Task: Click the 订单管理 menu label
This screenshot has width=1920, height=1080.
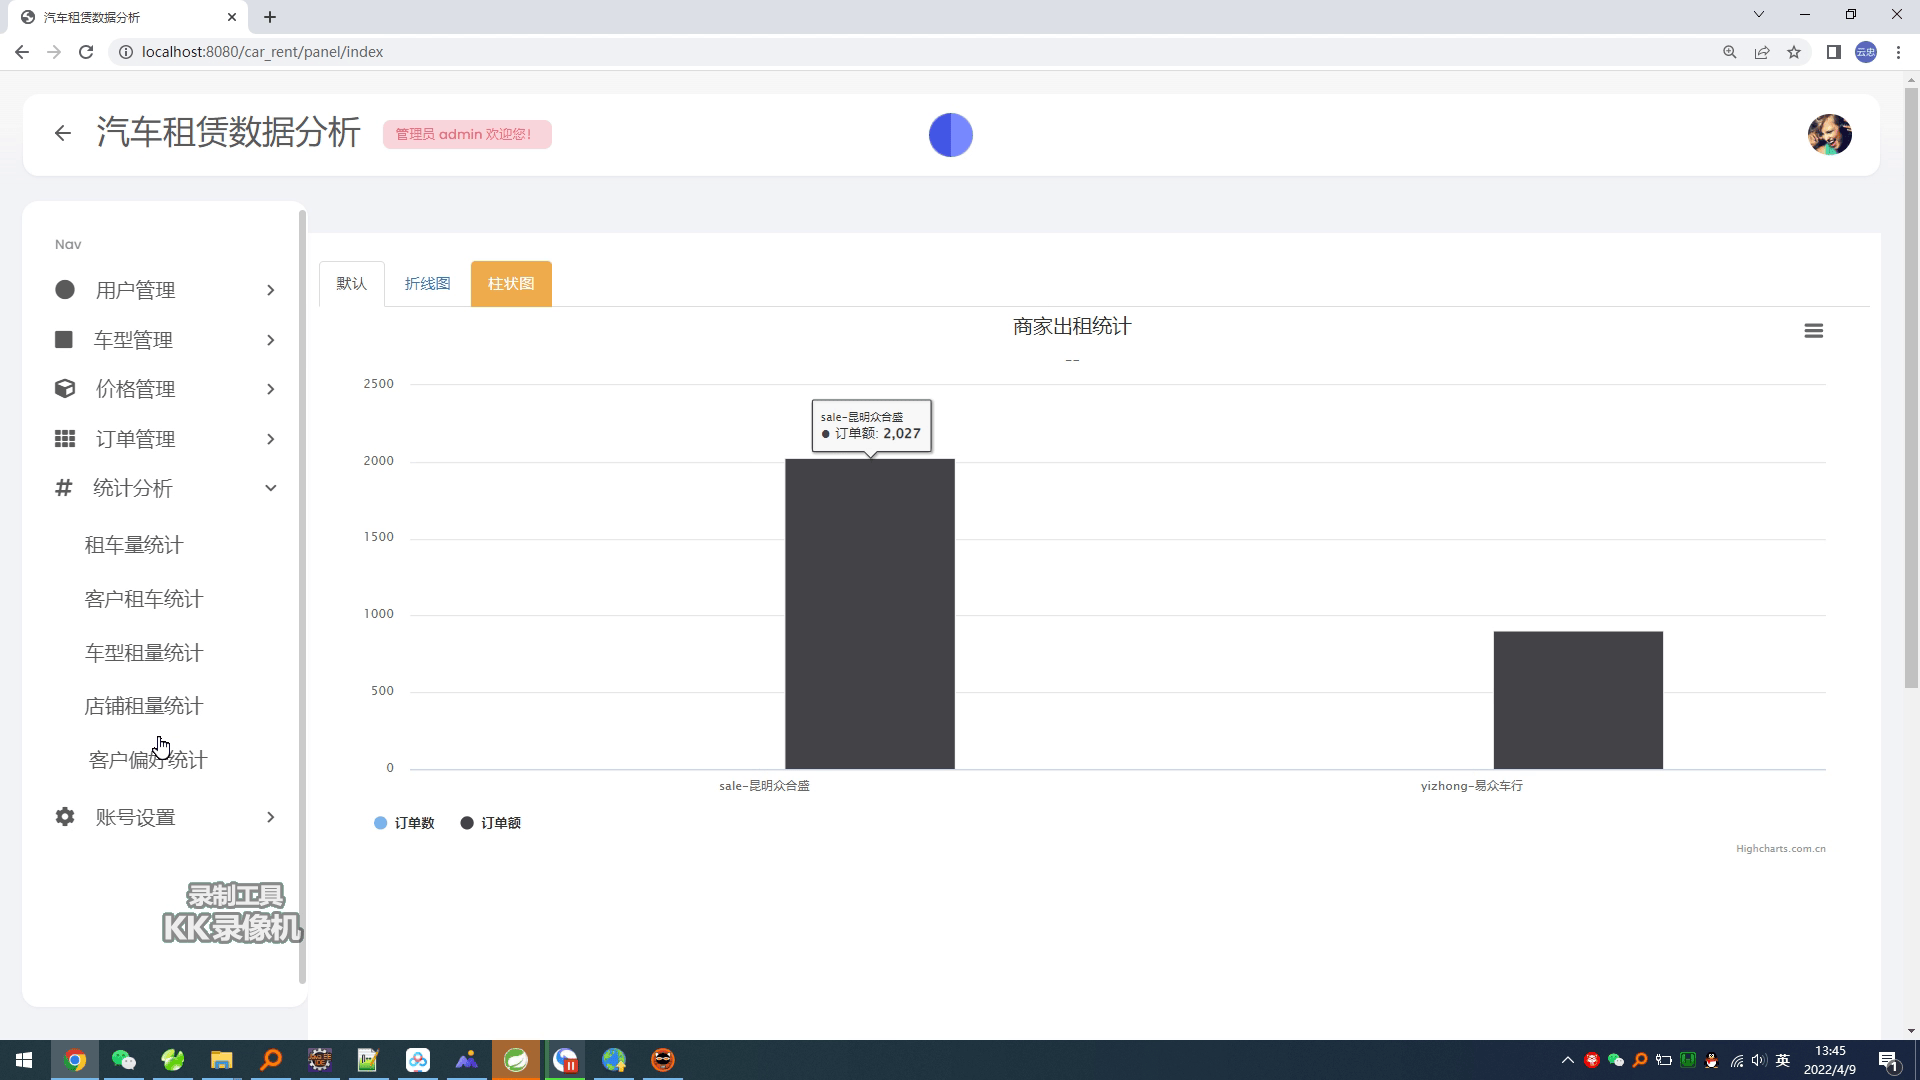Action: click(135, 439)
